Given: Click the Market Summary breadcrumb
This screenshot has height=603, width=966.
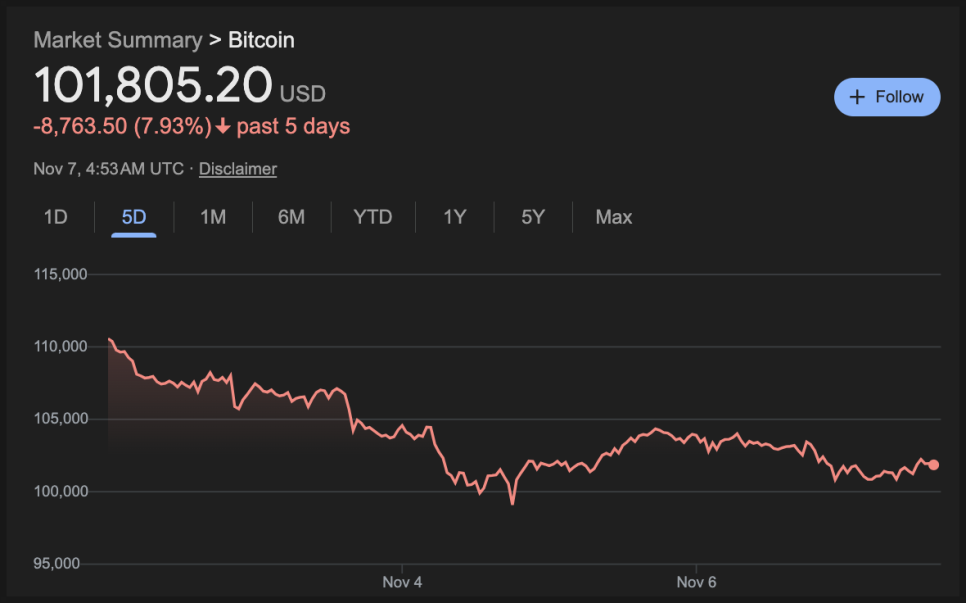Looking at the screenshot, I should [x=117, y=40].
